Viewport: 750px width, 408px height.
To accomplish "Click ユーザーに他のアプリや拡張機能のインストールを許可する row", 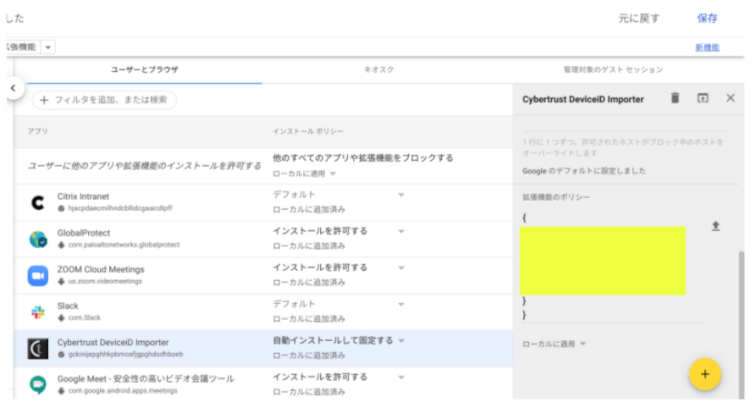I will coord(144,166).
